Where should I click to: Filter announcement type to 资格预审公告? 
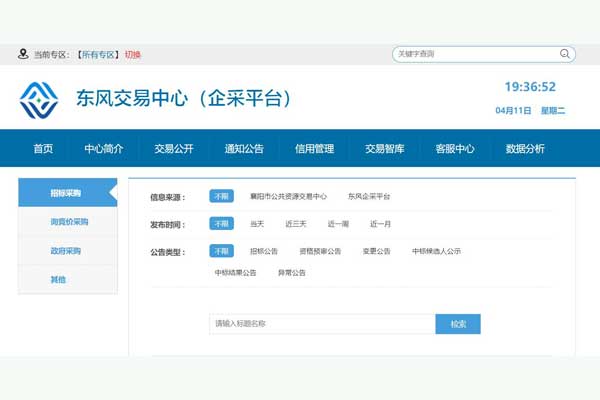(x=320, y=251)
